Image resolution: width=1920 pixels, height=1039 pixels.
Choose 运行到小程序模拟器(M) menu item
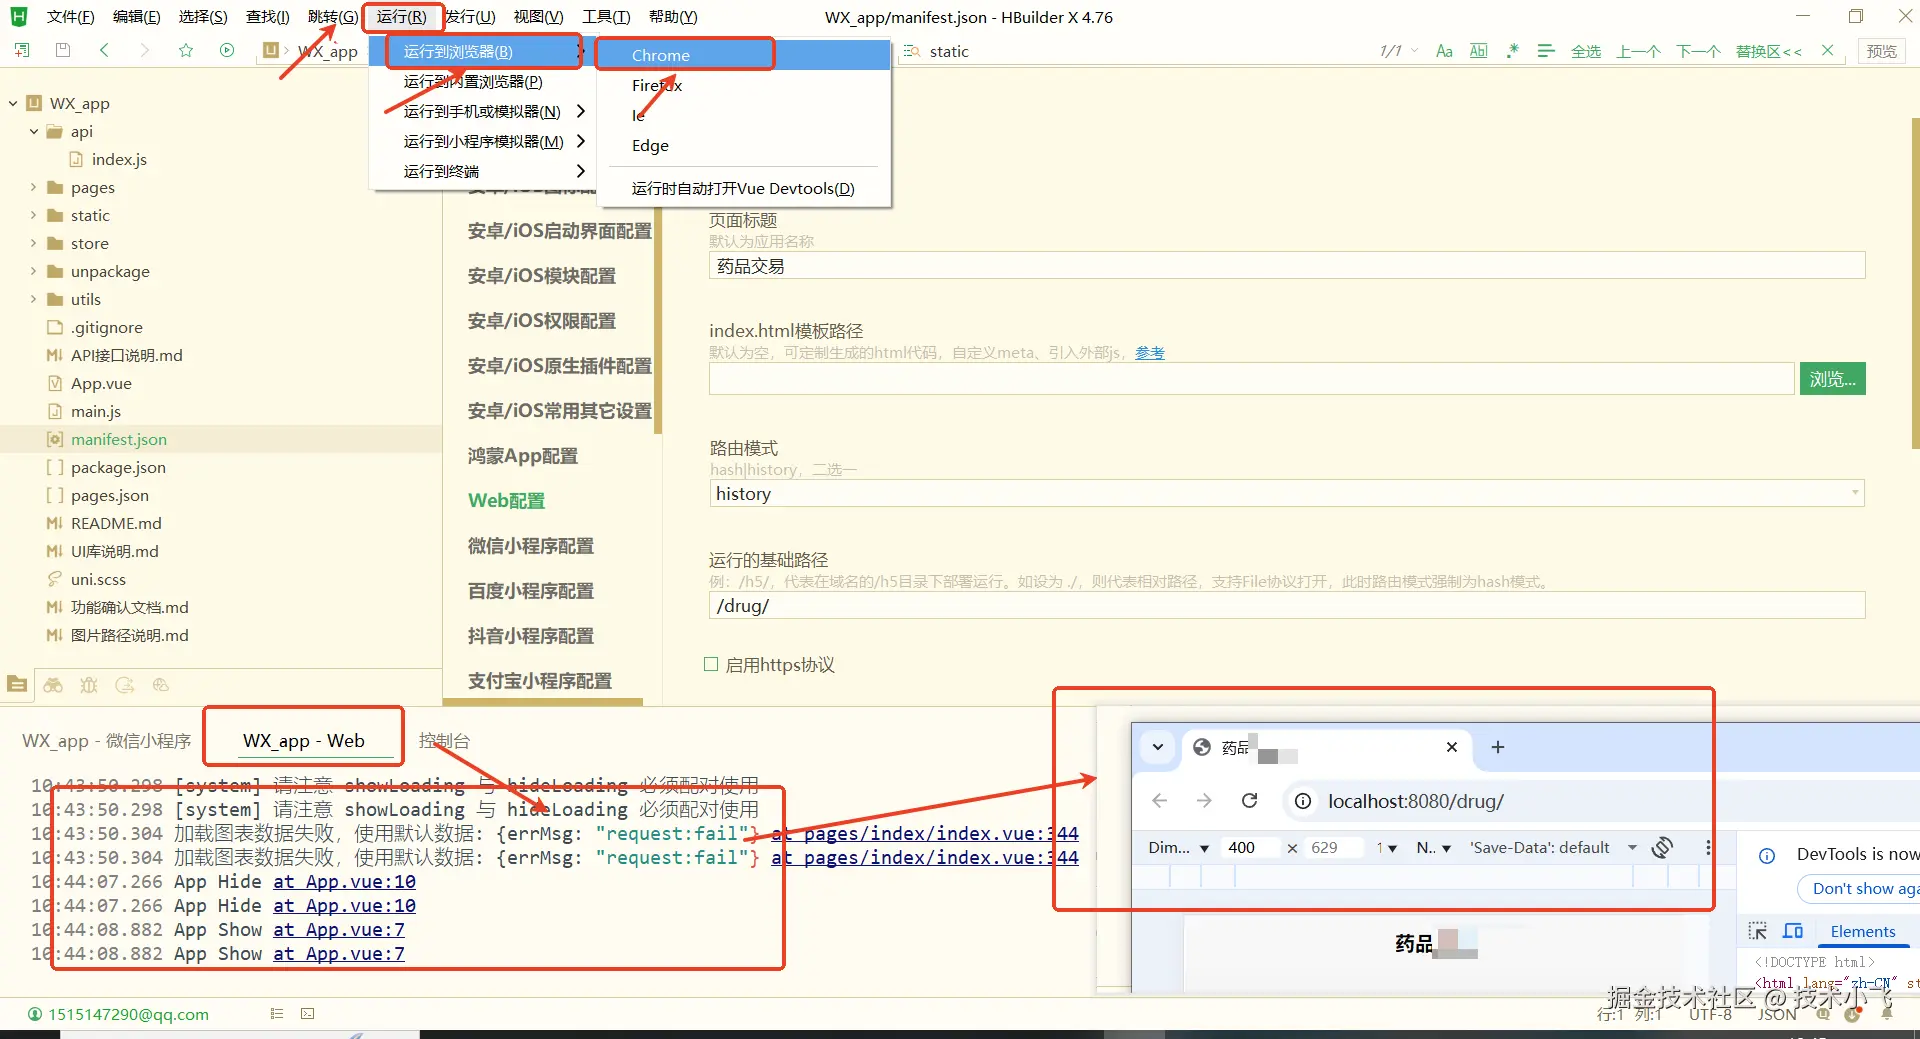tap(484, 141)
